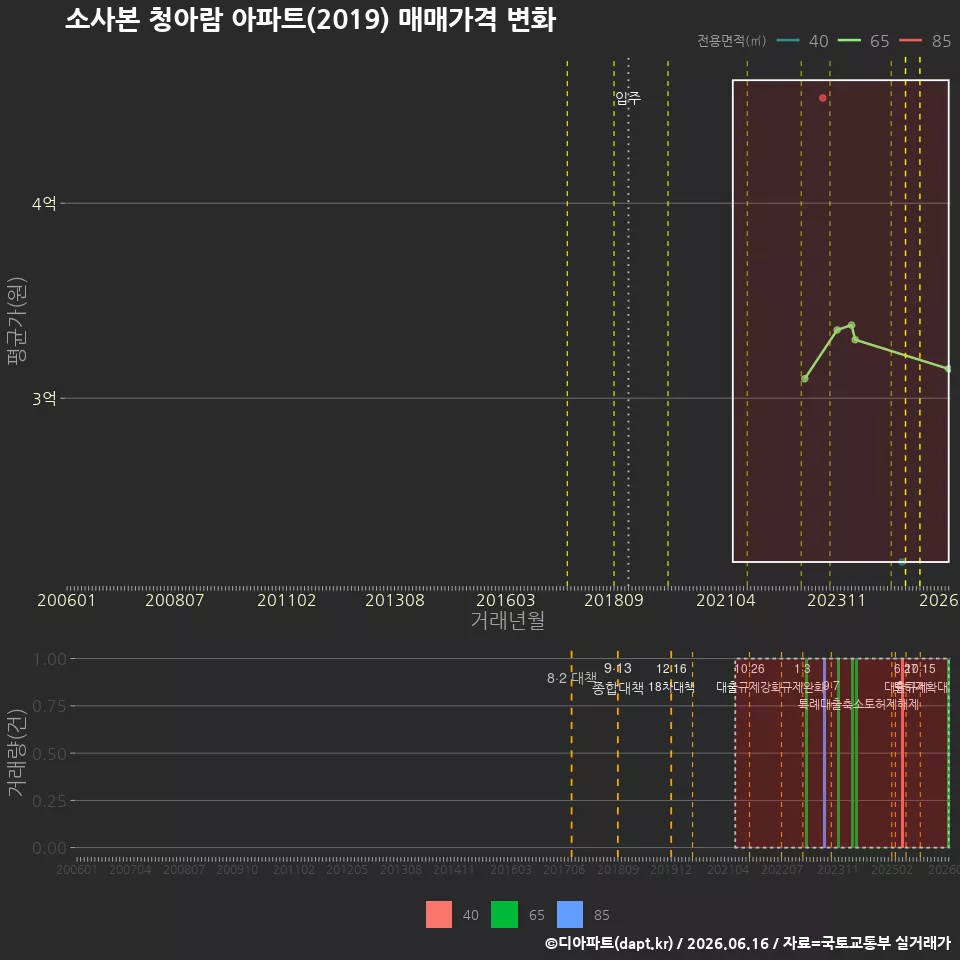
Task: Select the first point of the green 65㎡ line
Action: click(804, 379)
